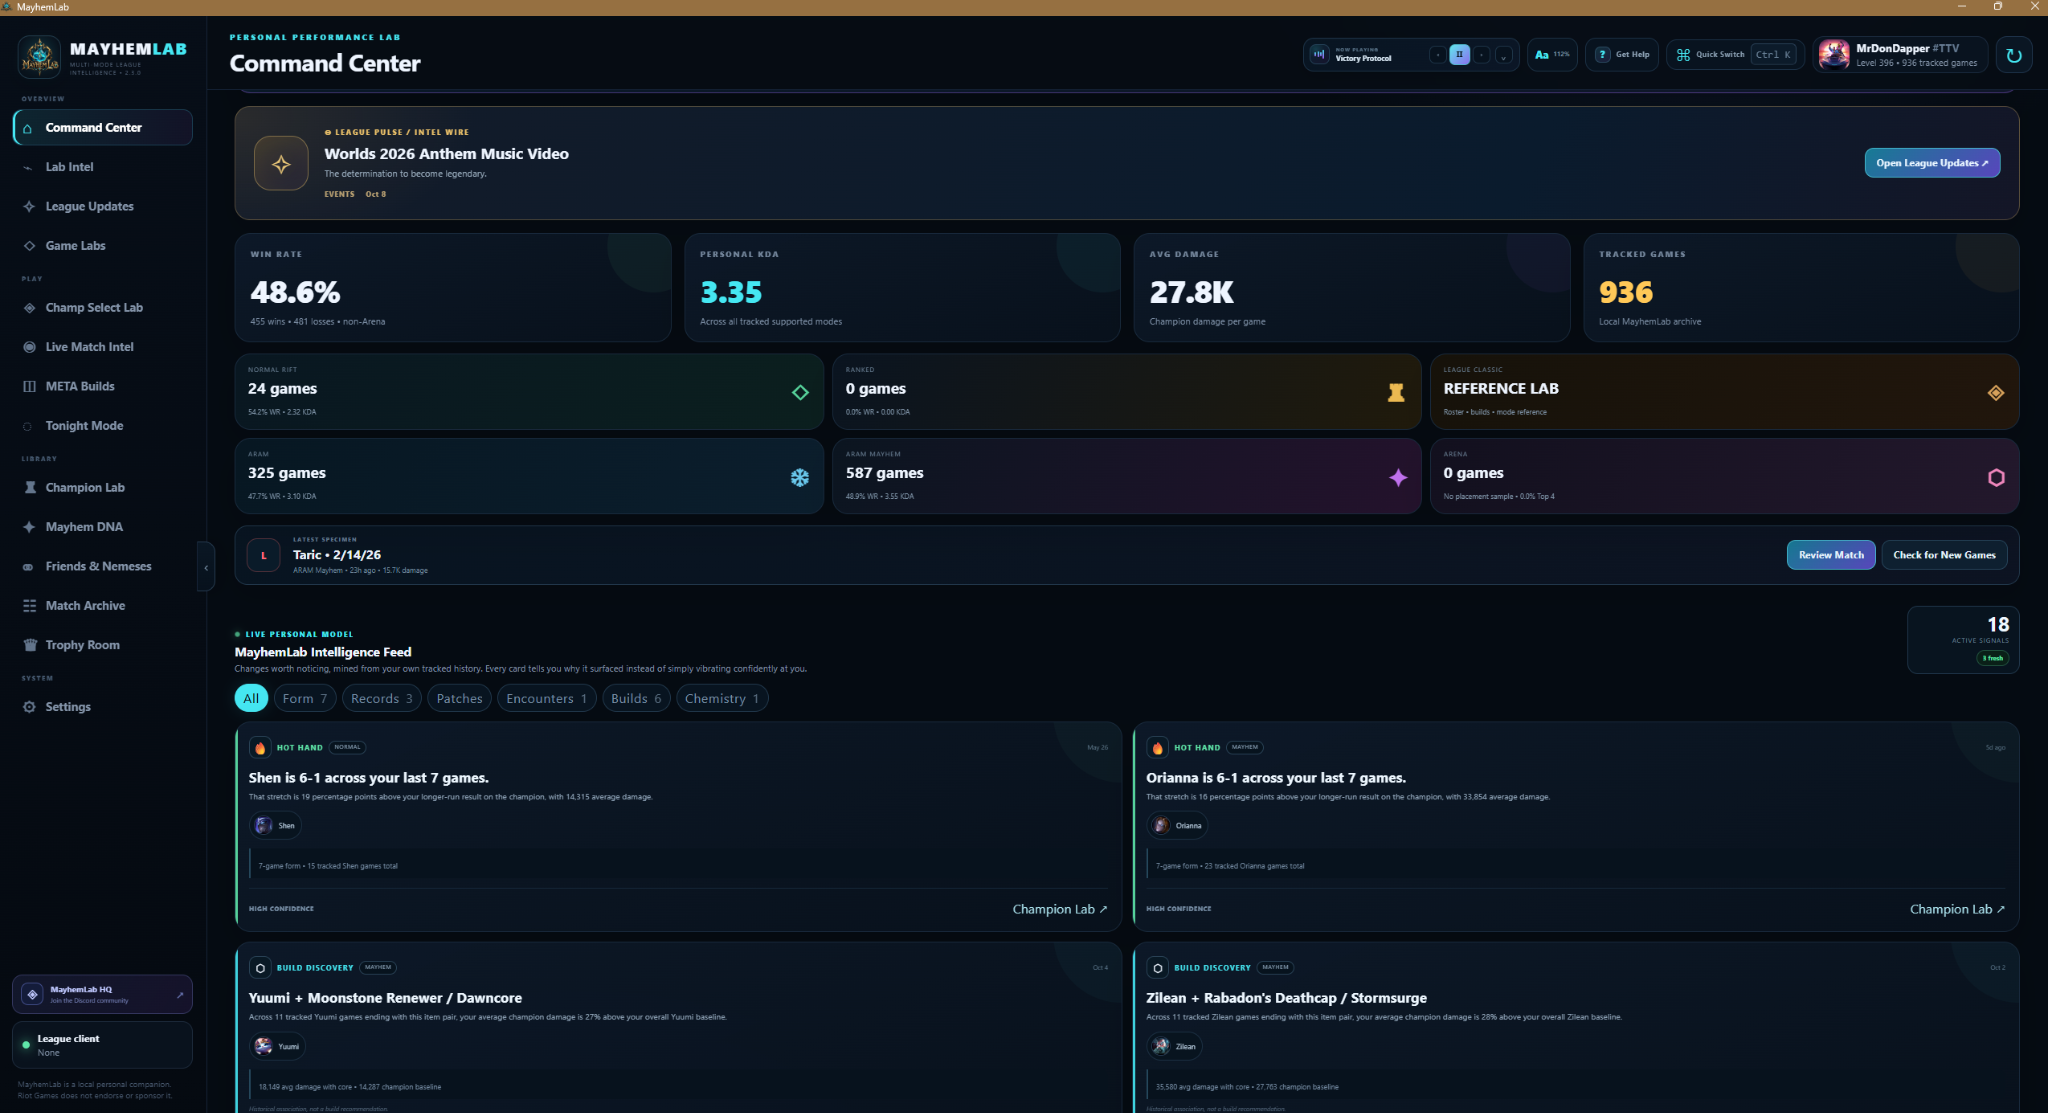The width and height of the screenshot is (2048, 1113).
Task: Open Champion Lab link on Shen card
Action: (x=1059, y=909)
